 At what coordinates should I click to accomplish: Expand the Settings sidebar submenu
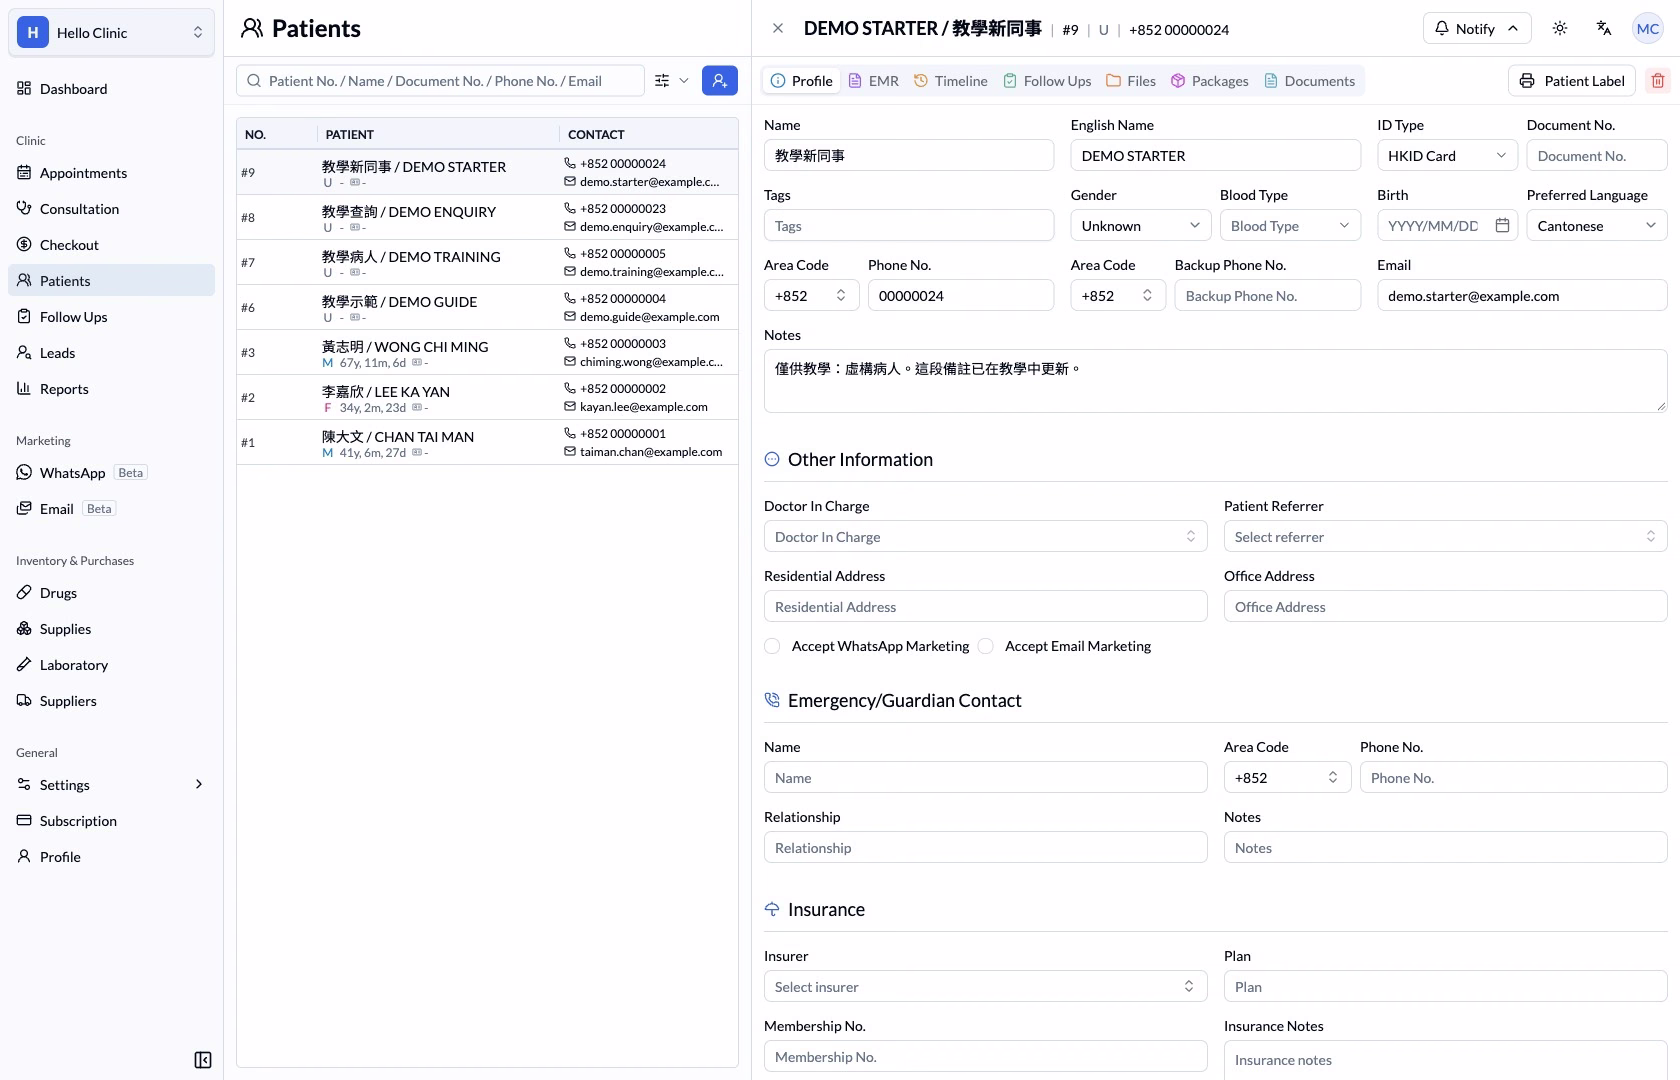tap(111, 785)
